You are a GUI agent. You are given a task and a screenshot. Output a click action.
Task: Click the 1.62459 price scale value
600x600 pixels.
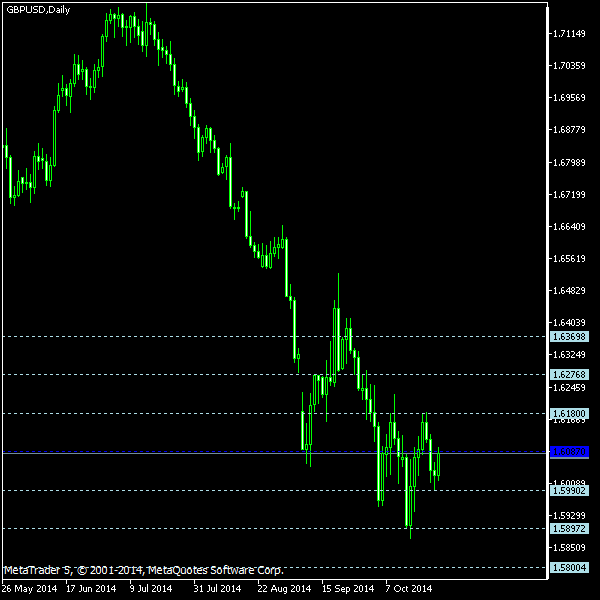click(569, 388)
